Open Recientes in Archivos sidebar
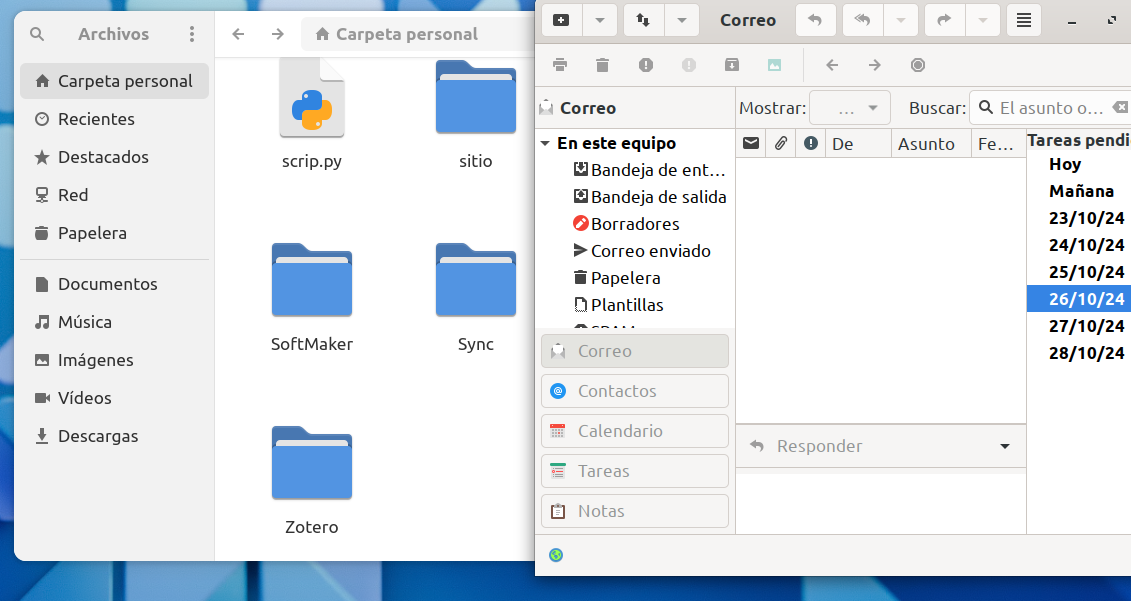Screen dimensions: 1131x601 tap(115, 119)
